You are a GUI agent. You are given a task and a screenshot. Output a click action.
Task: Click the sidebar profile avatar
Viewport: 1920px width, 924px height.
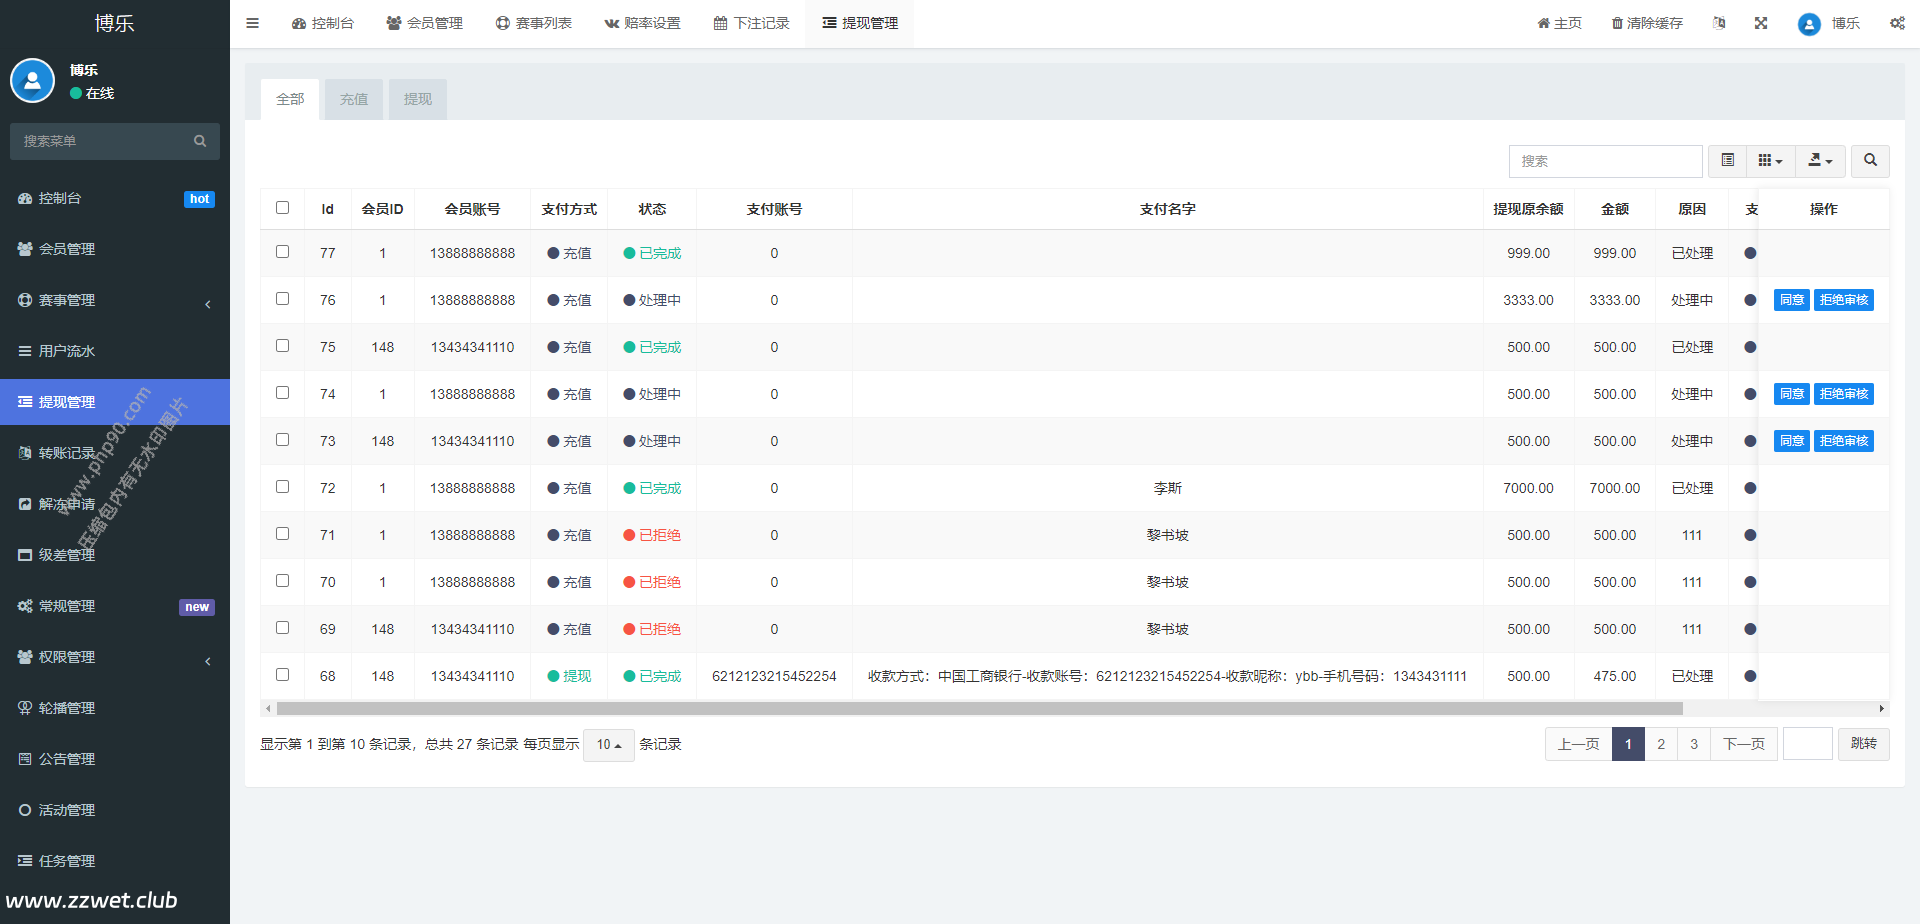tap(32, 81)
